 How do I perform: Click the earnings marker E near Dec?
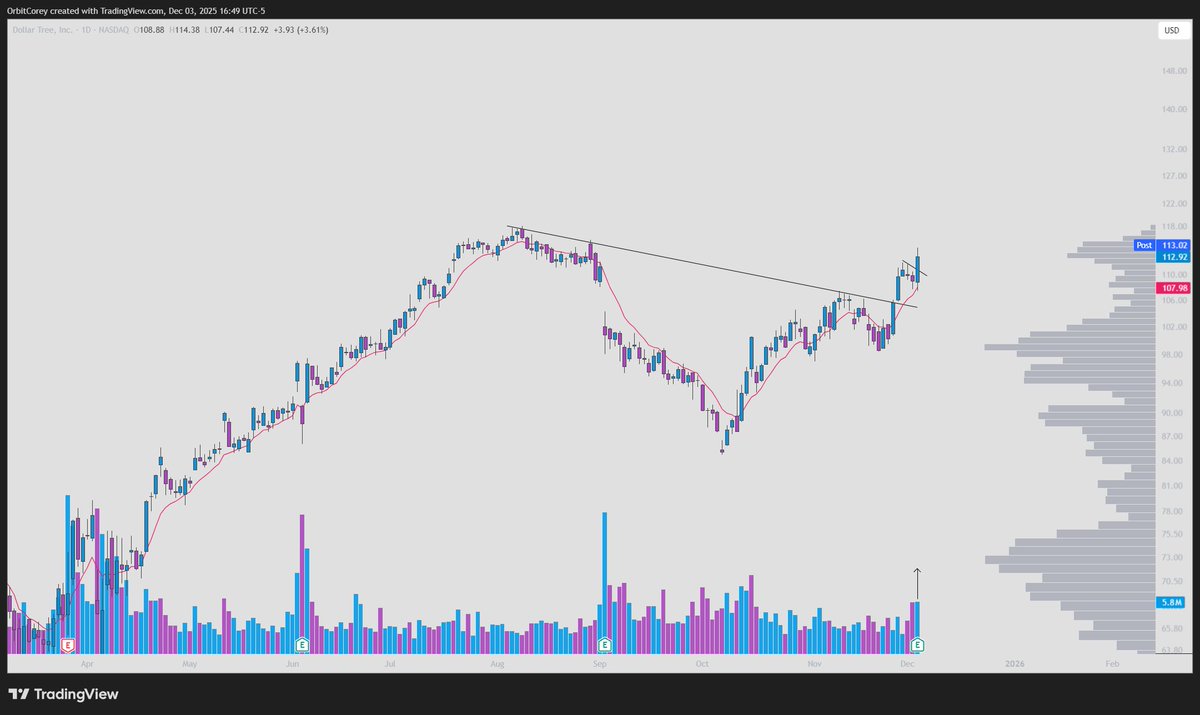pos(916,645)
